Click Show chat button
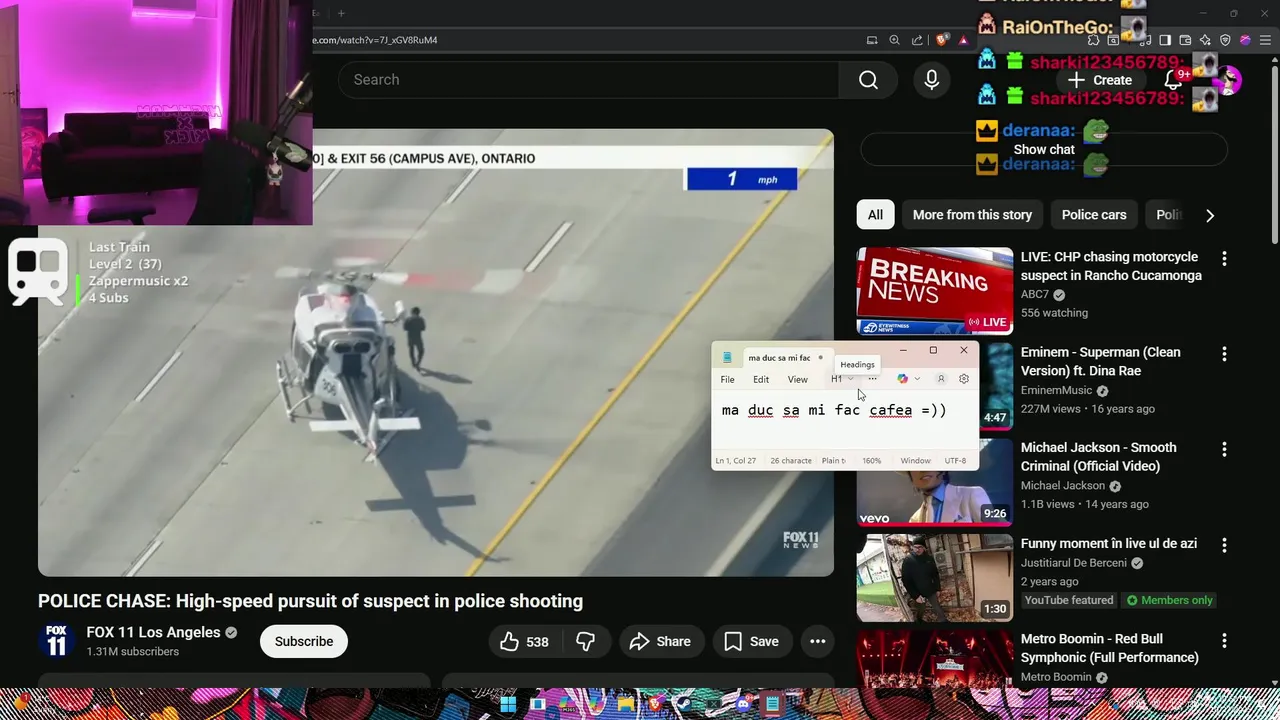The image size is (1280, 720). click(1044, 150)
